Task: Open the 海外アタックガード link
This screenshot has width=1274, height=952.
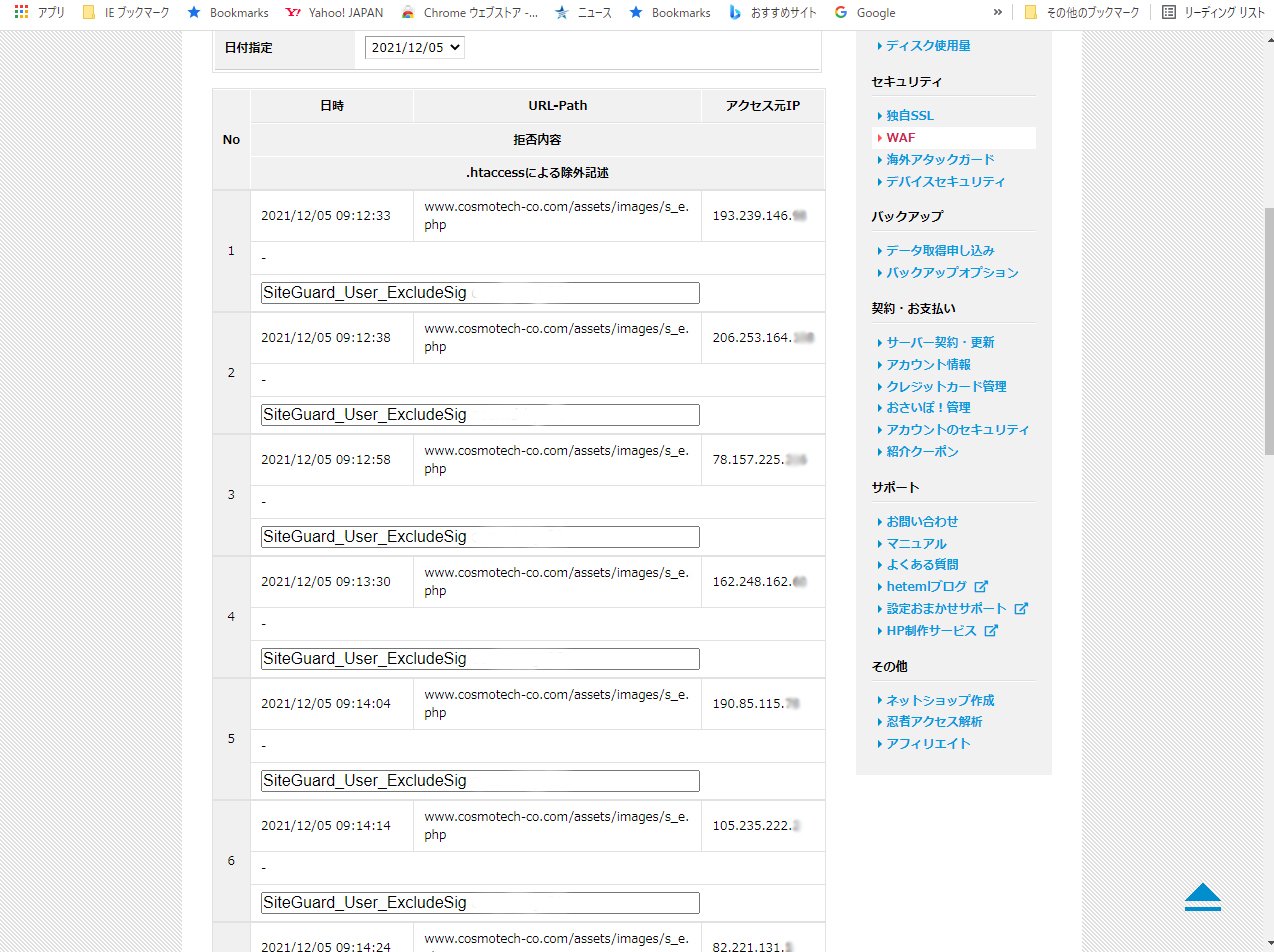Action: pyautogui.click(x=939, y=160)
